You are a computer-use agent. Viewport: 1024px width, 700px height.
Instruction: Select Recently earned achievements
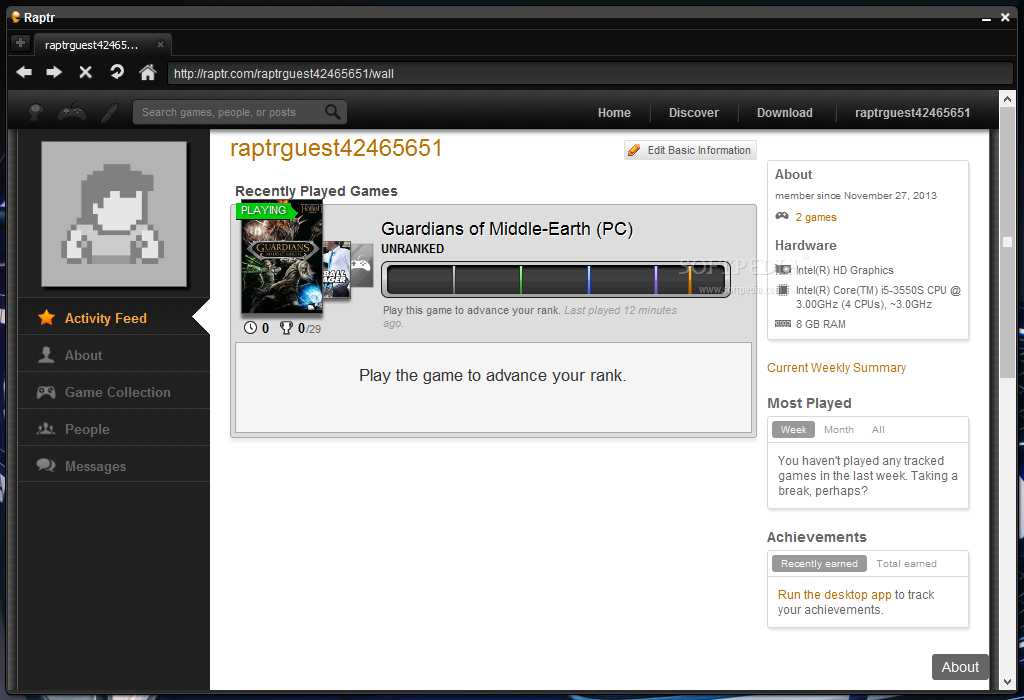(x=820, y=564)
